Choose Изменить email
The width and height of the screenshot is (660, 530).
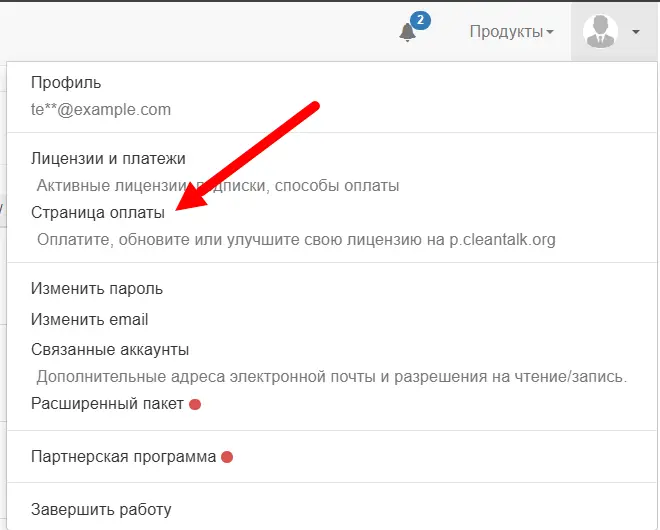[x=90, y=320]
